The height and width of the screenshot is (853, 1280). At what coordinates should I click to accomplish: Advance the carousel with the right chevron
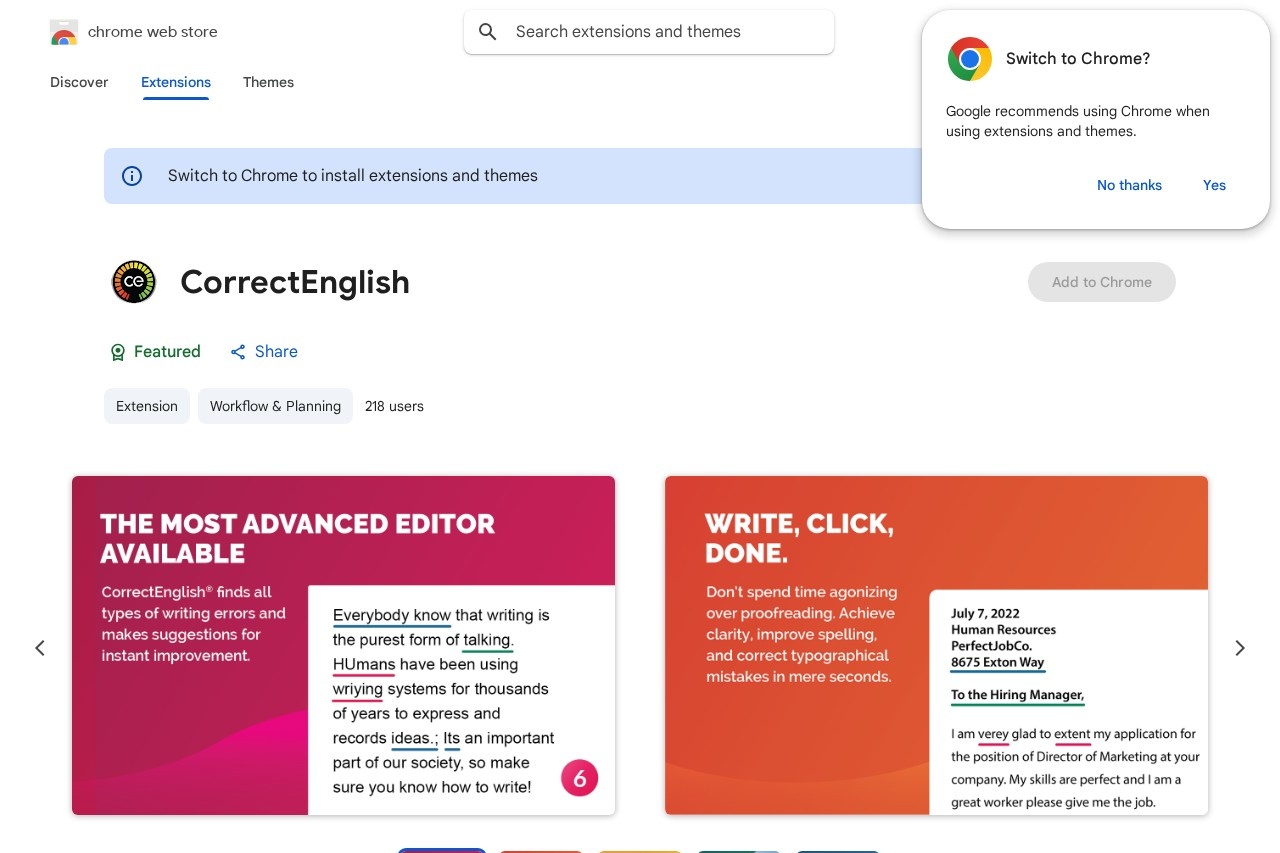1240,647
